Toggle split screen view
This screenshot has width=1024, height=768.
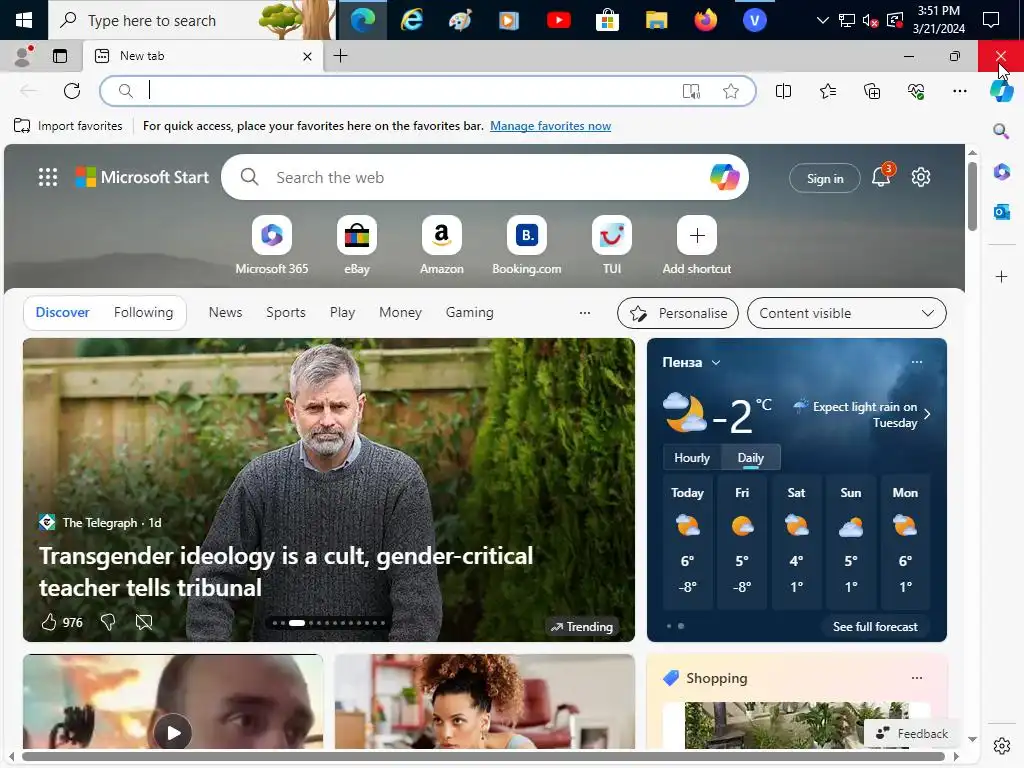click(783, 91)
